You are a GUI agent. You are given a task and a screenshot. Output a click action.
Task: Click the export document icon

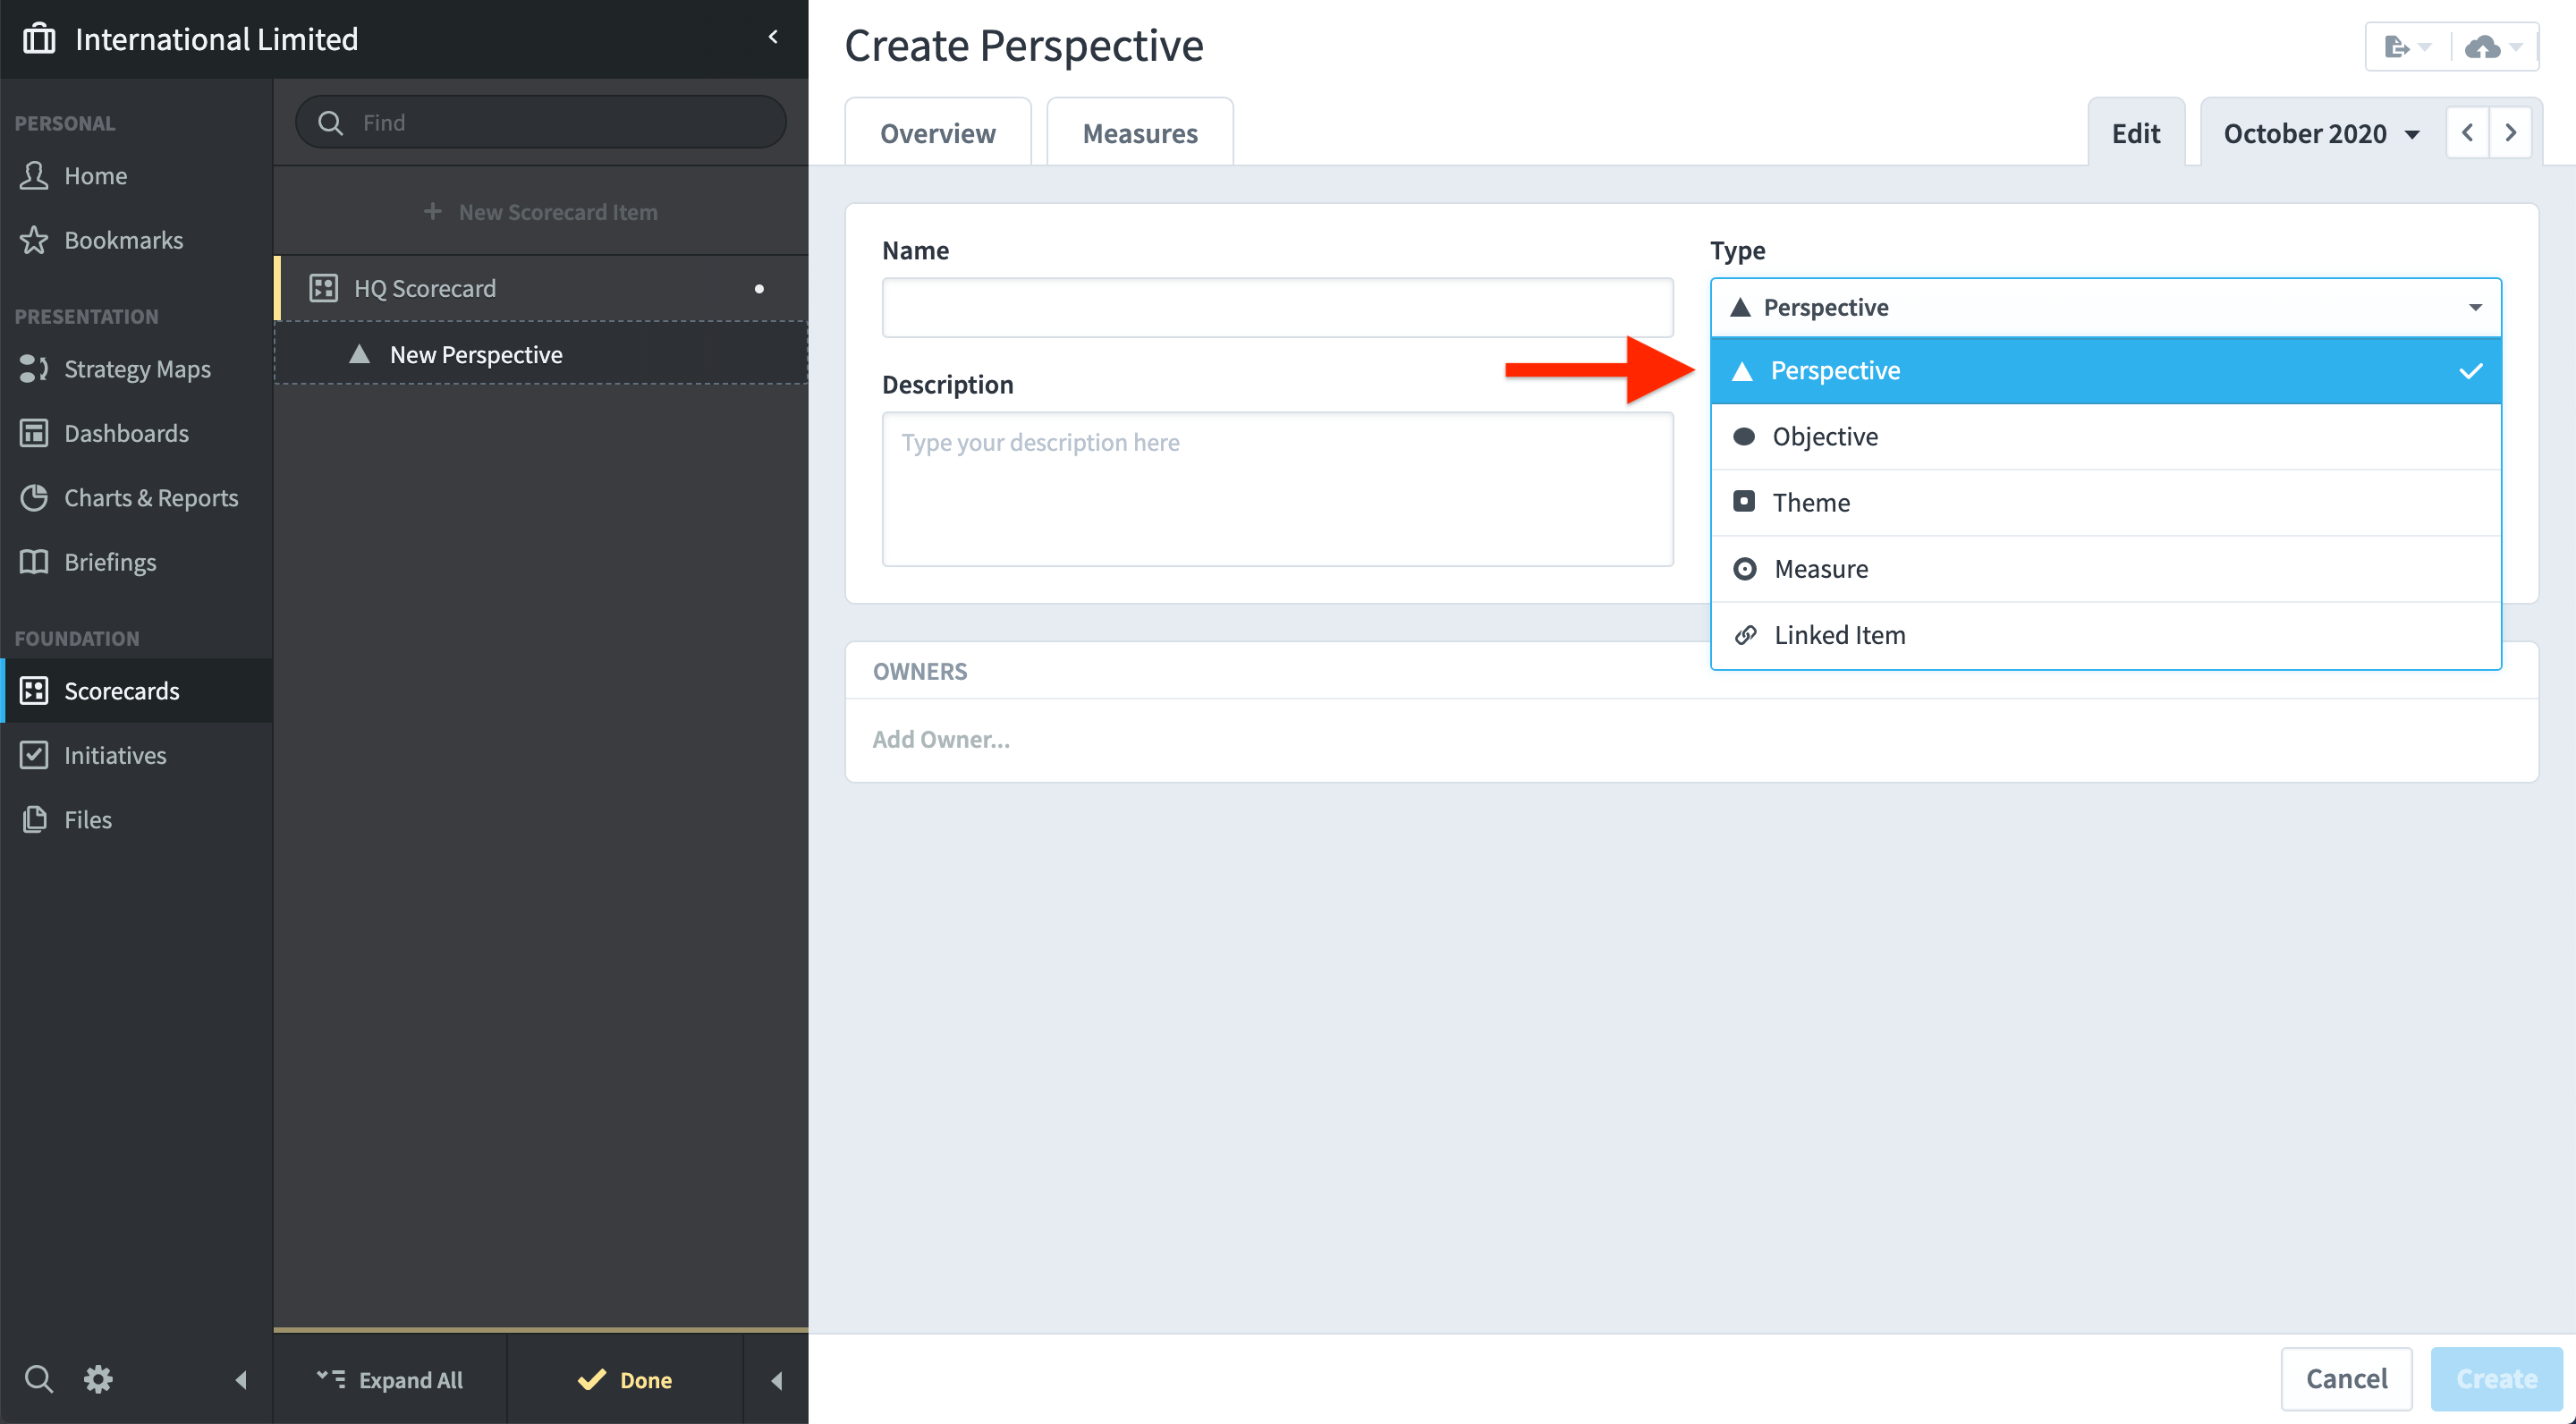2398,46
